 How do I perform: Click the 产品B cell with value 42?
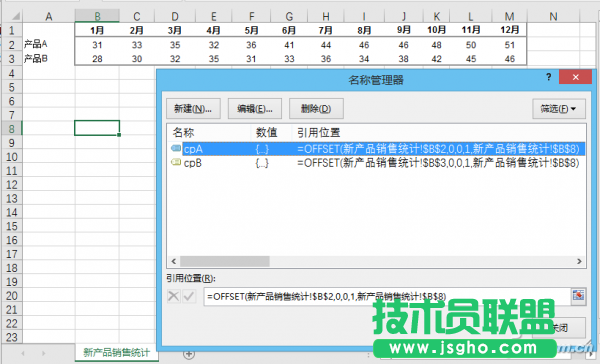[x=437, y=59]
